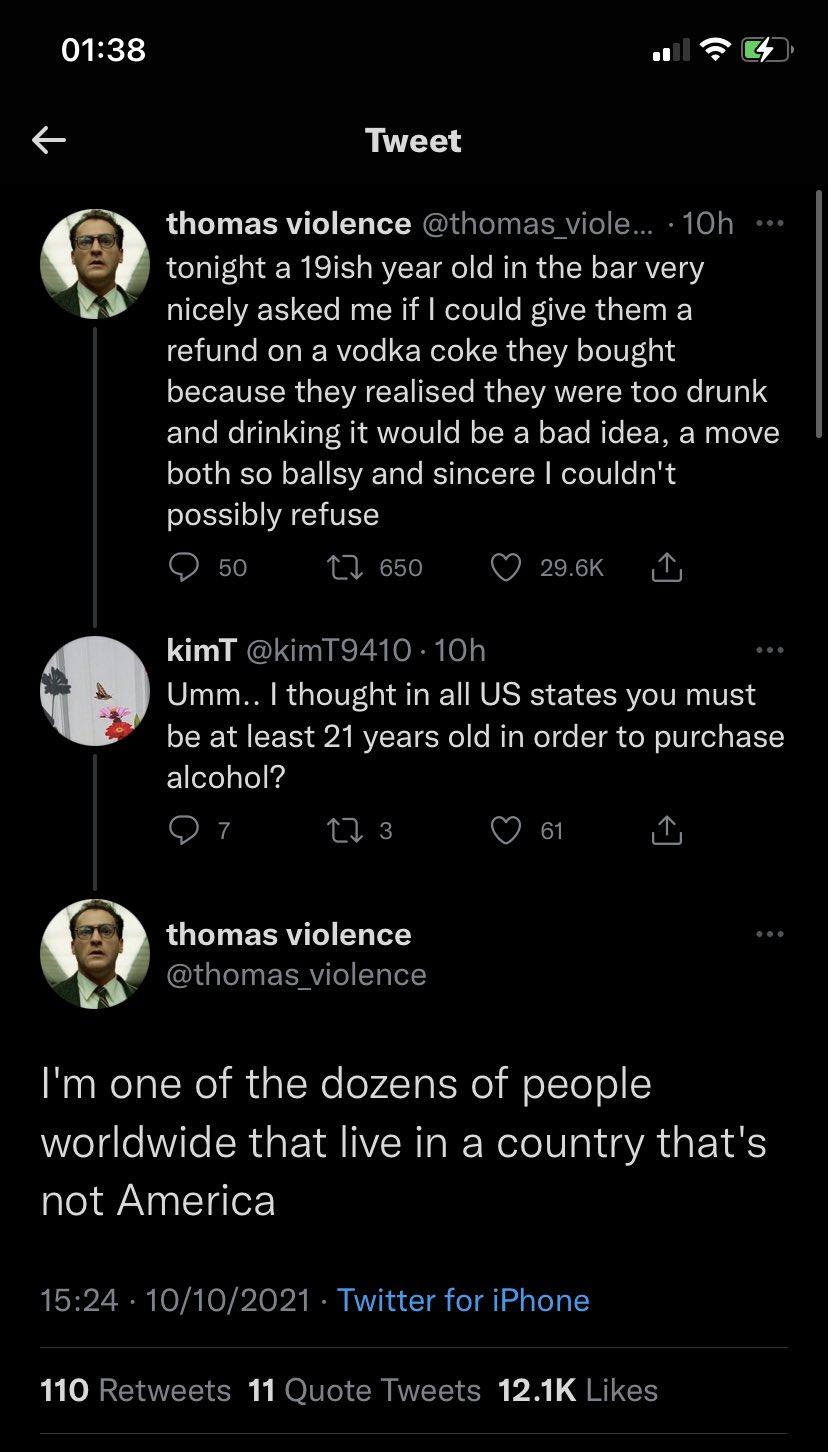
Task: Open more options on thomas violence's top tweet
Action: (x=771, y=224)
